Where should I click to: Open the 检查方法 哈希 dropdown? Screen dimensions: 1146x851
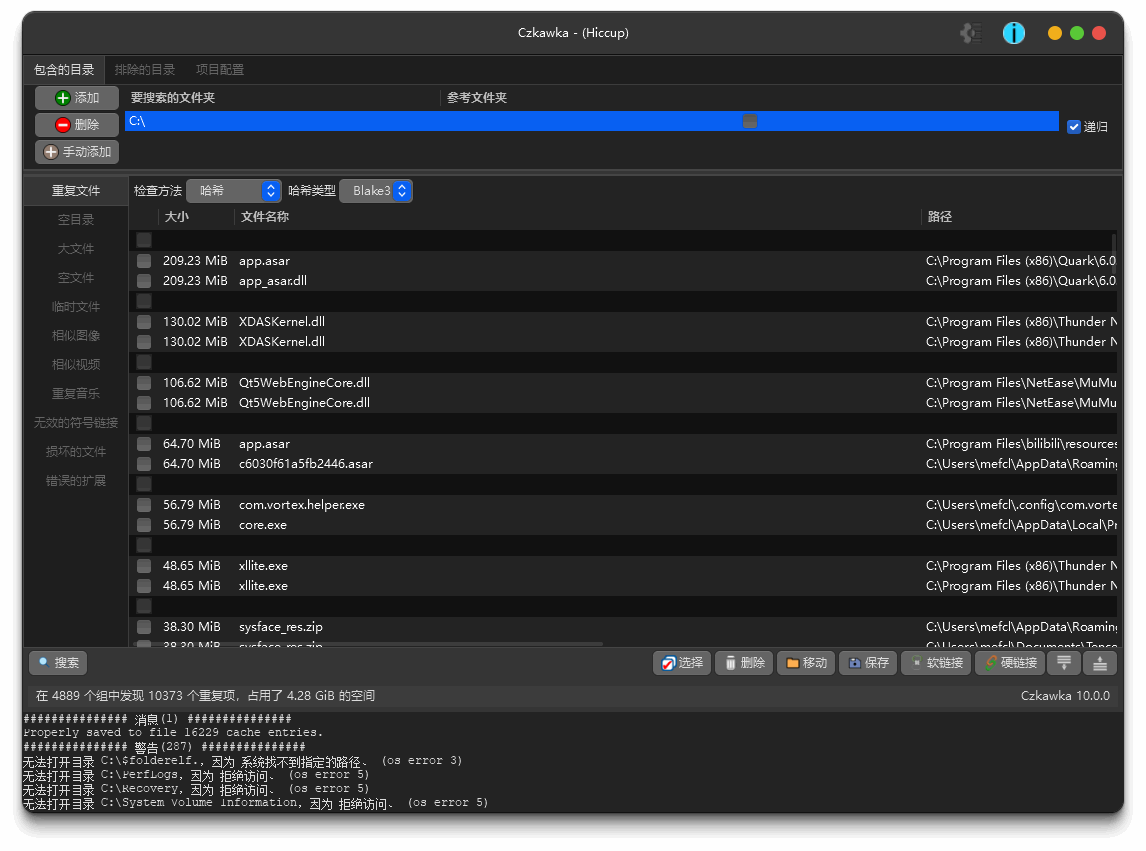click(233, 191)
